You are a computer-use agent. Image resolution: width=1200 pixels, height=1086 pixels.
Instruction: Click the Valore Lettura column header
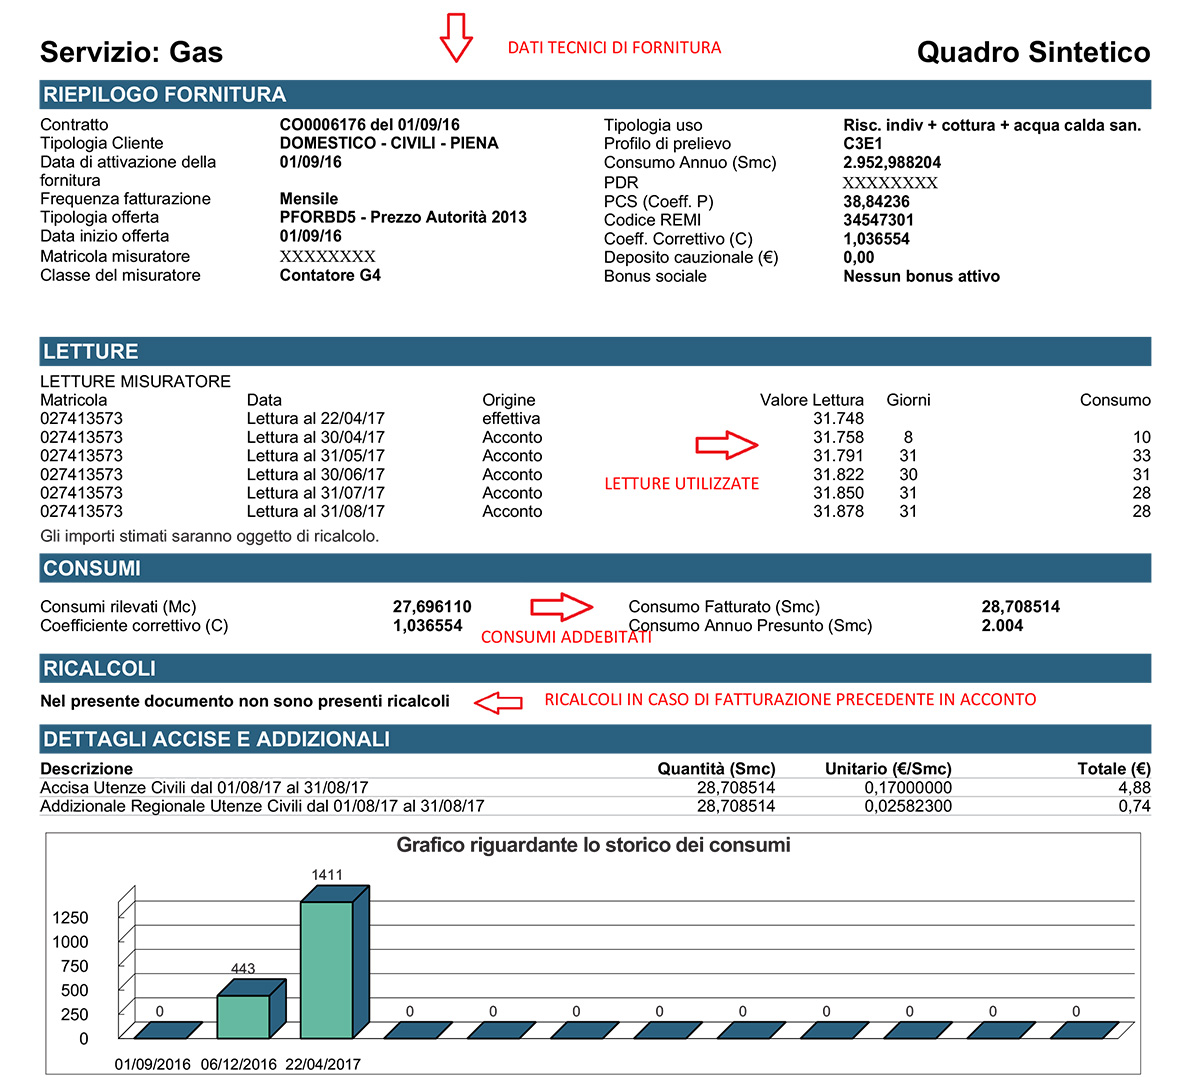point(812,400)
